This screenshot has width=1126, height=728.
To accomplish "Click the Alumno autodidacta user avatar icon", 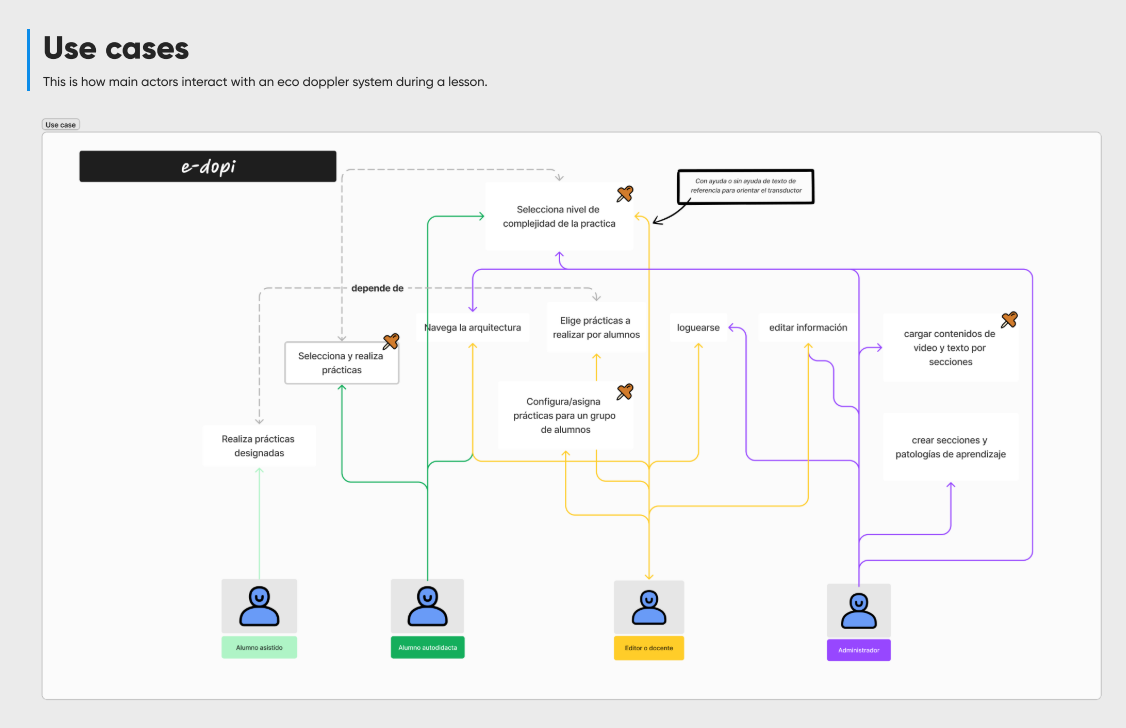I will click(x=427, y=606).
